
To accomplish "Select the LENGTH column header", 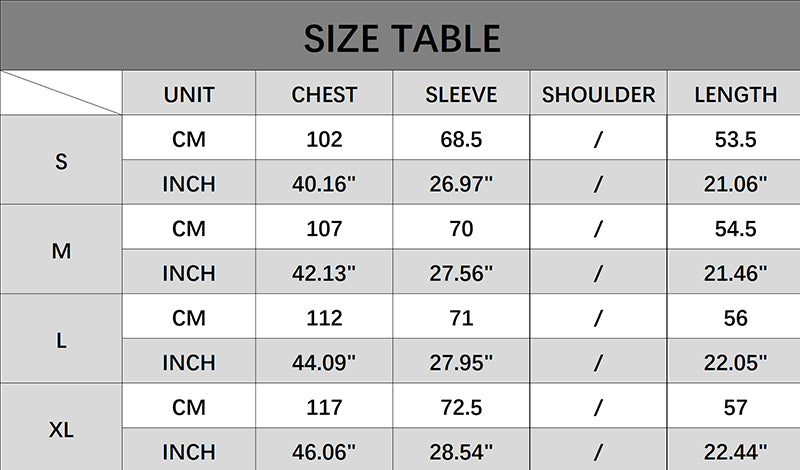I will pyautogui.click(x=735, y=95).
